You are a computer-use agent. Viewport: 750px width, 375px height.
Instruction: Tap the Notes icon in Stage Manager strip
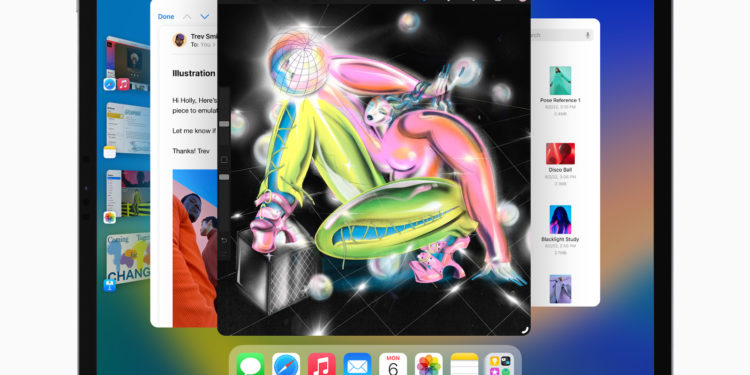(110, 152)
